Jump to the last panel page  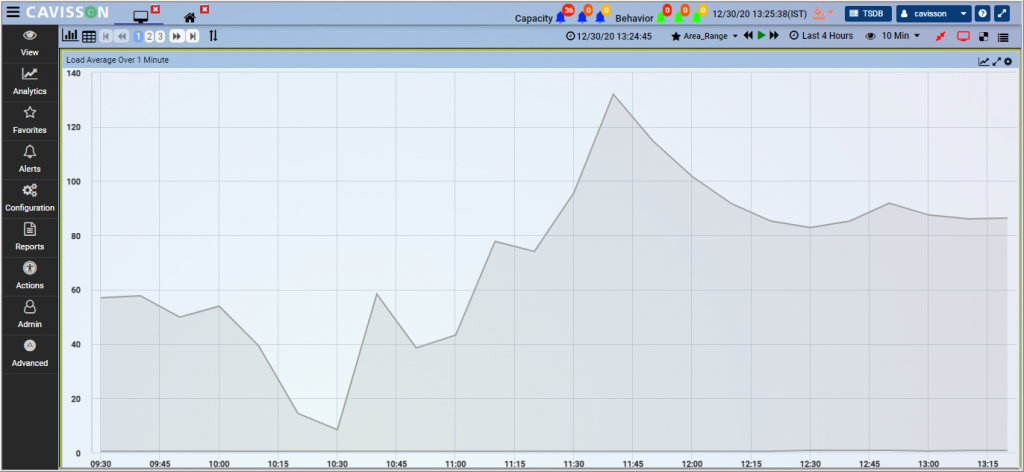tap(192, 37)
